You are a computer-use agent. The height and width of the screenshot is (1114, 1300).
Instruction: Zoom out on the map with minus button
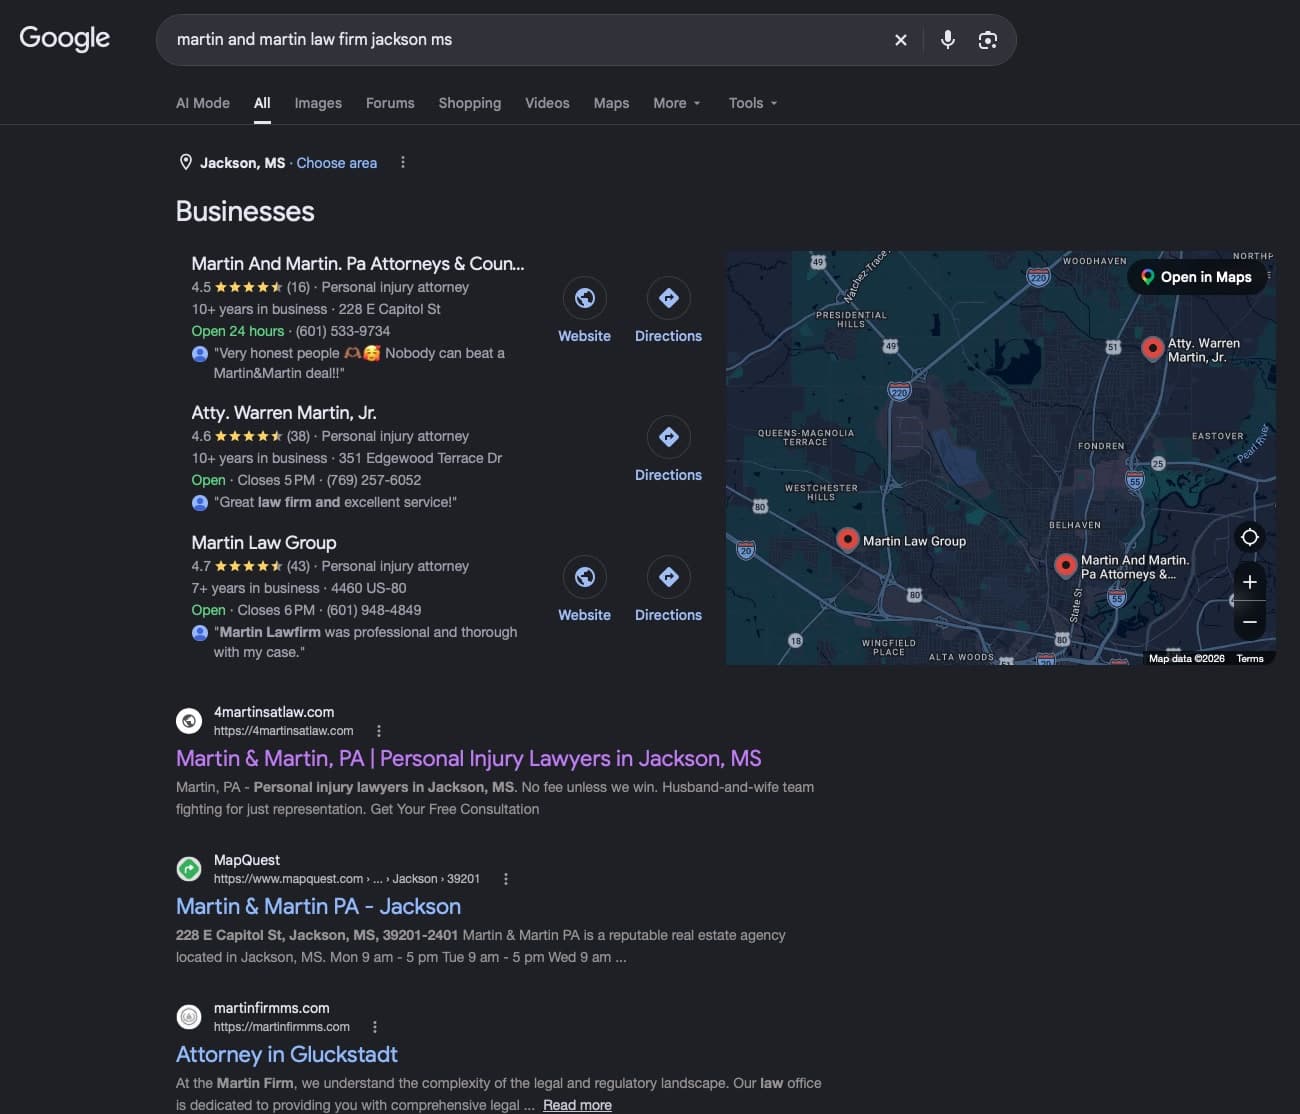tap(1250, 621)
